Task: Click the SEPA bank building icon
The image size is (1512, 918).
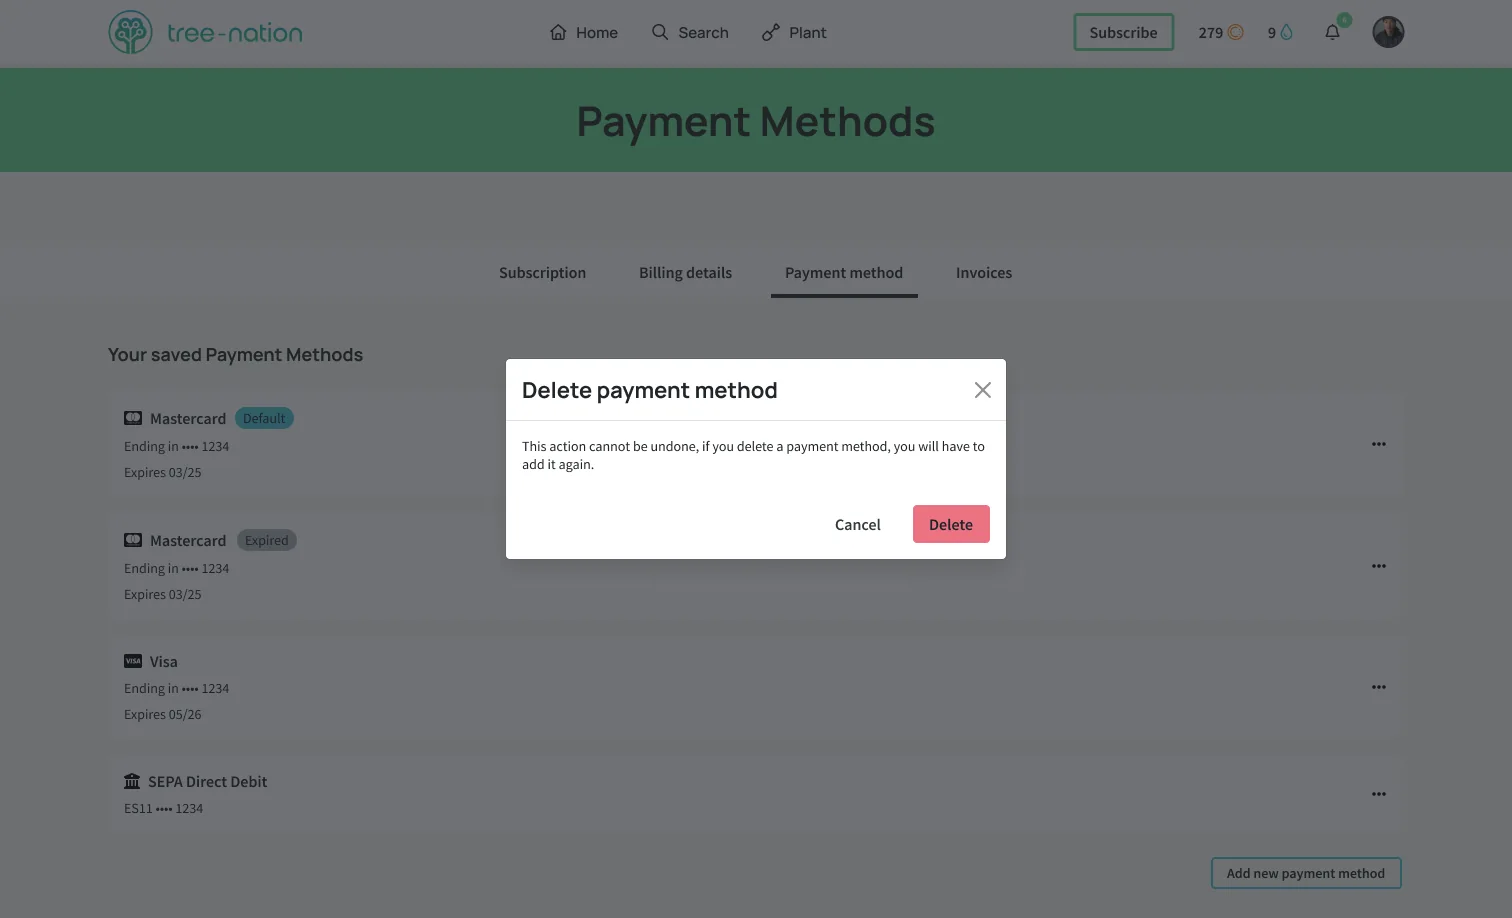Action: point(132,781)
